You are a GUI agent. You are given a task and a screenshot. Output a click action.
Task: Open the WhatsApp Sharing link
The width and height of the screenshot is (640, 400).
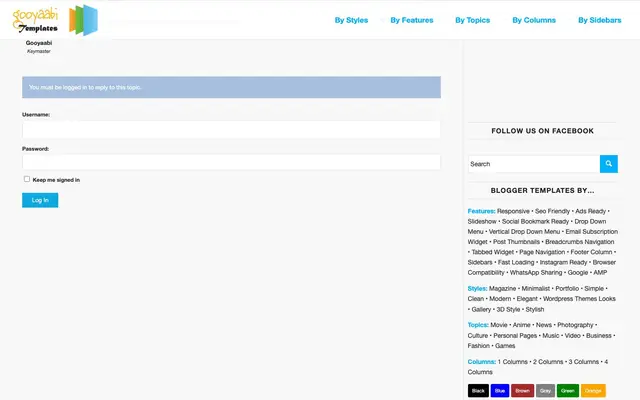536,272
